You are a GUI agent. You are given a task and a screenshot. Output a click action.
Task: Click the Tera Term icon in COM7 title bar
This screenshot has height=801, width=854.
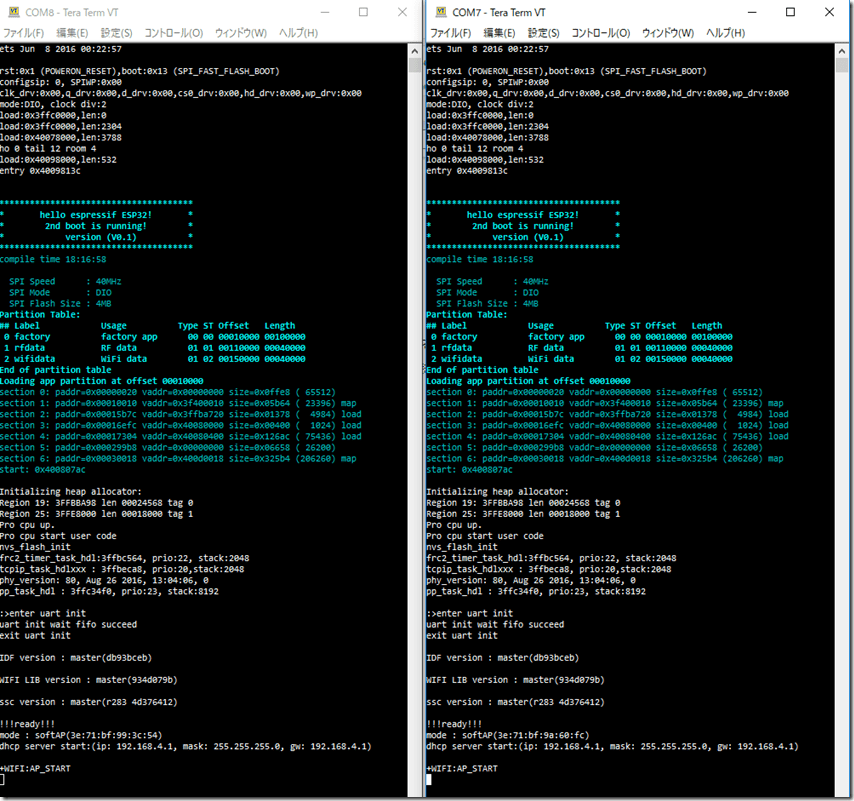coord(441,11)
